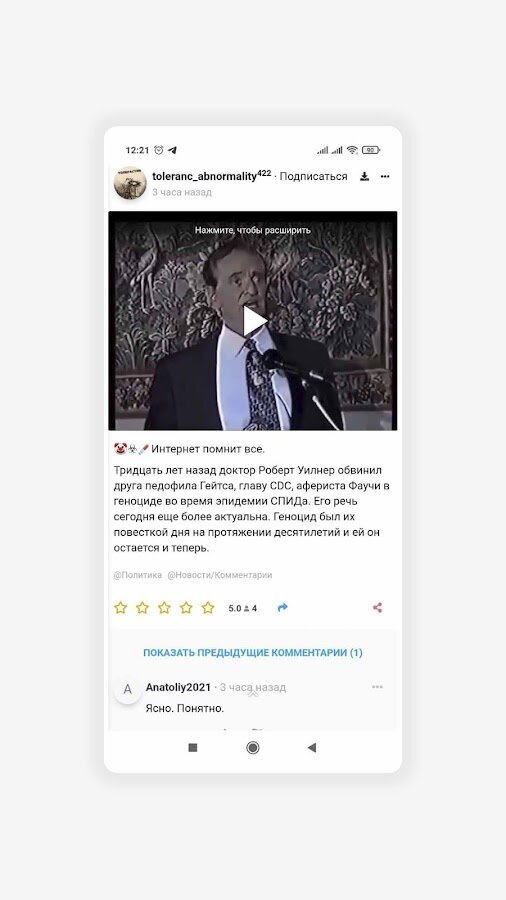
Task: Tap the download icon next to Подписаться
Action: pos(364,177)
